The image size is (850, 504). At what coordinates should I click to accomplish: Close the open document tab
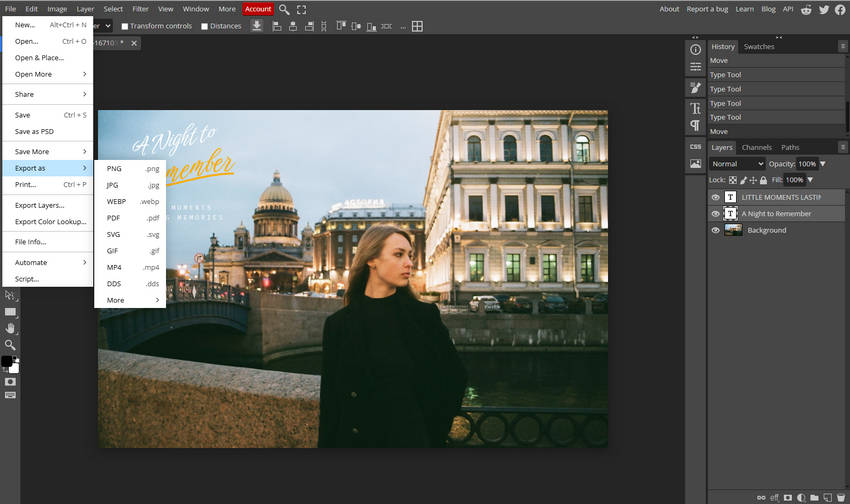pyautogui.click(x=134, y=43)
